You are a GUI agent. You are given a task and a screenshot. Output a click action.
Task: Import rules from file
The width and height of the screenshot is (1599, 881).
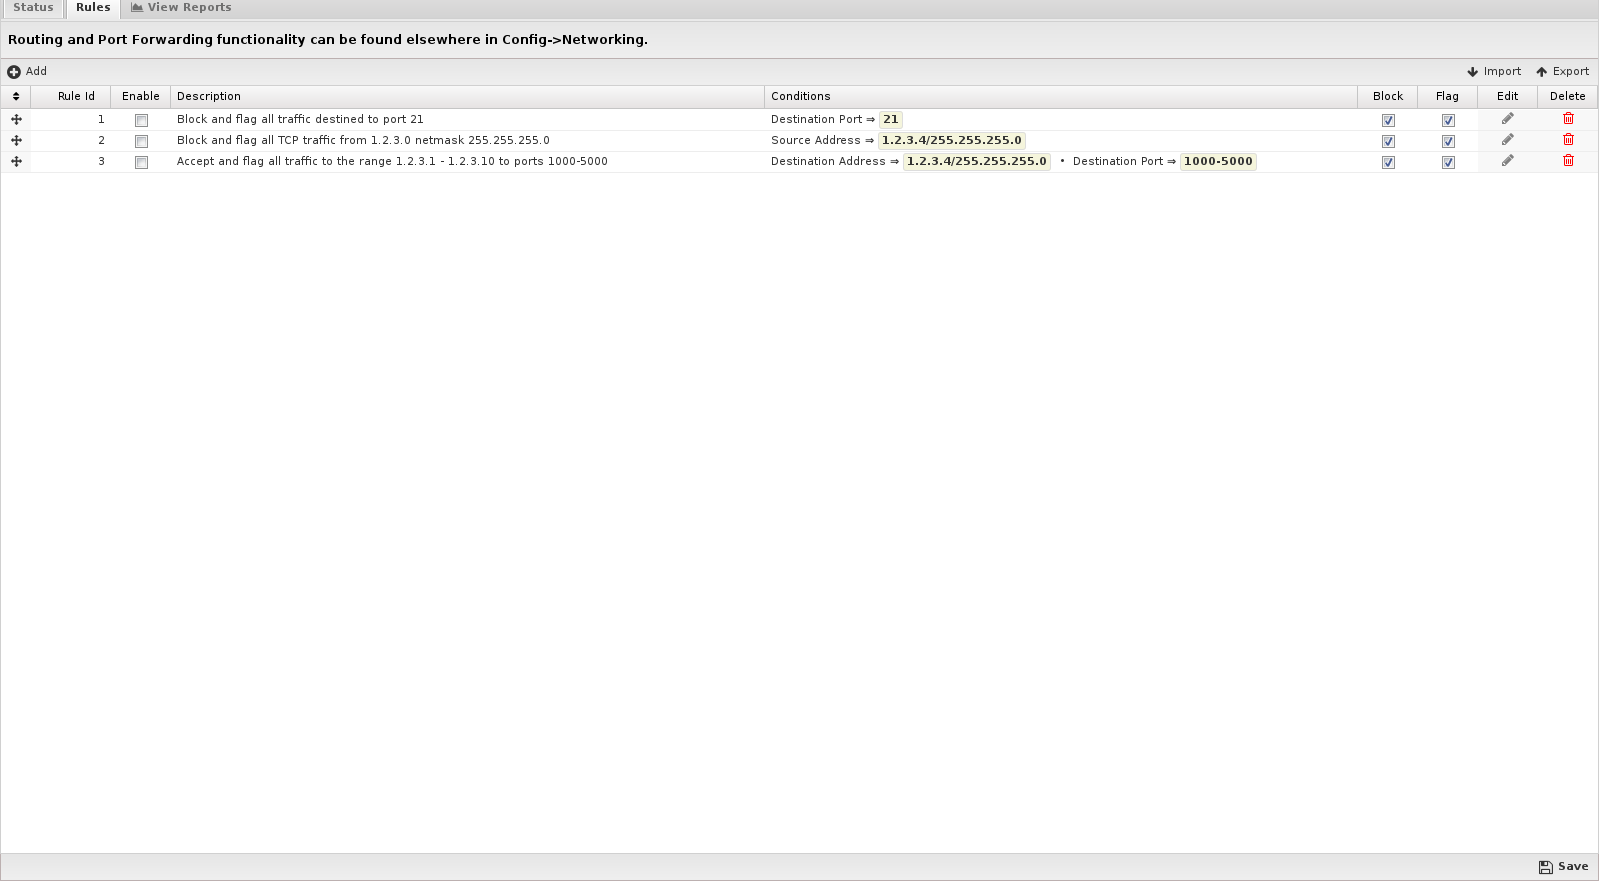1494,71
